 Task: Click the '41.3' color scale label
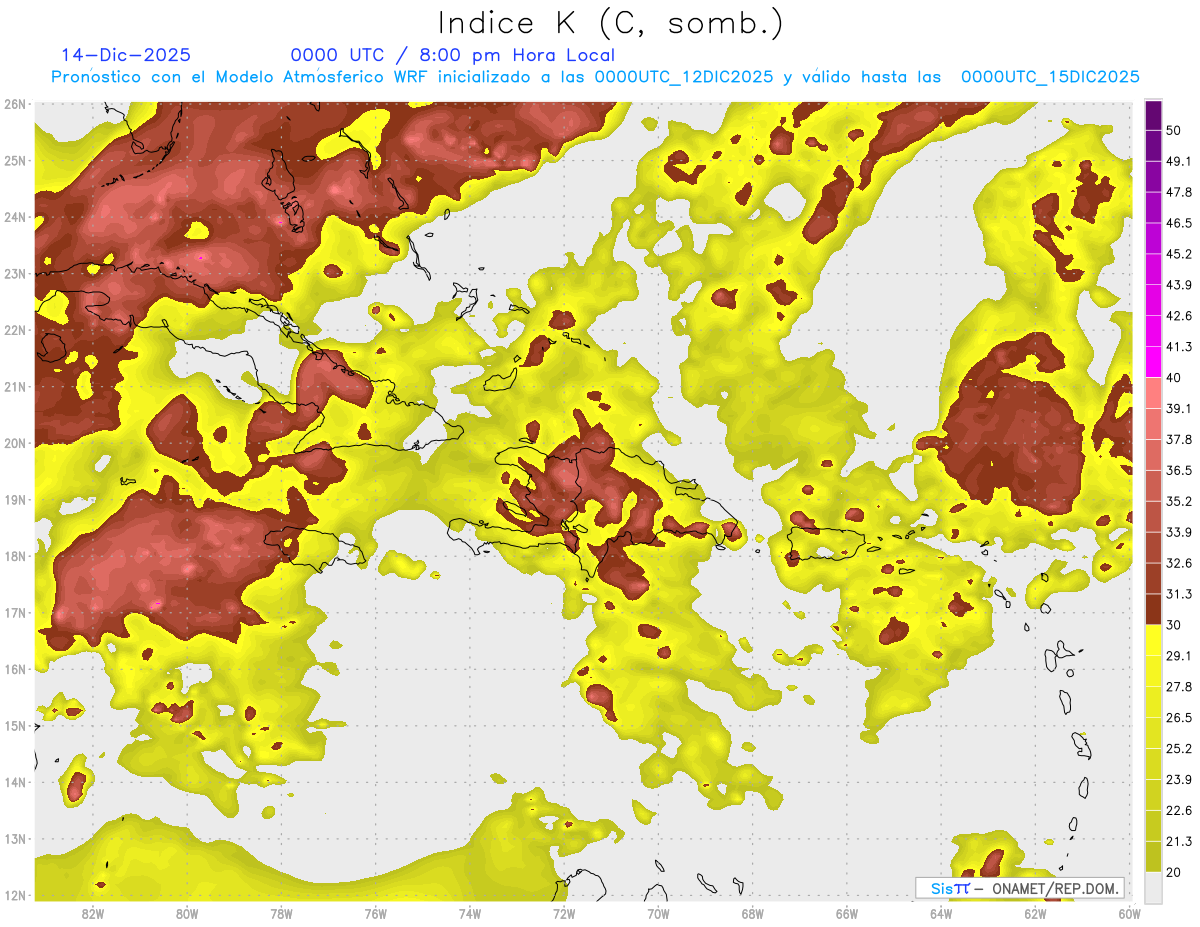1179,347
